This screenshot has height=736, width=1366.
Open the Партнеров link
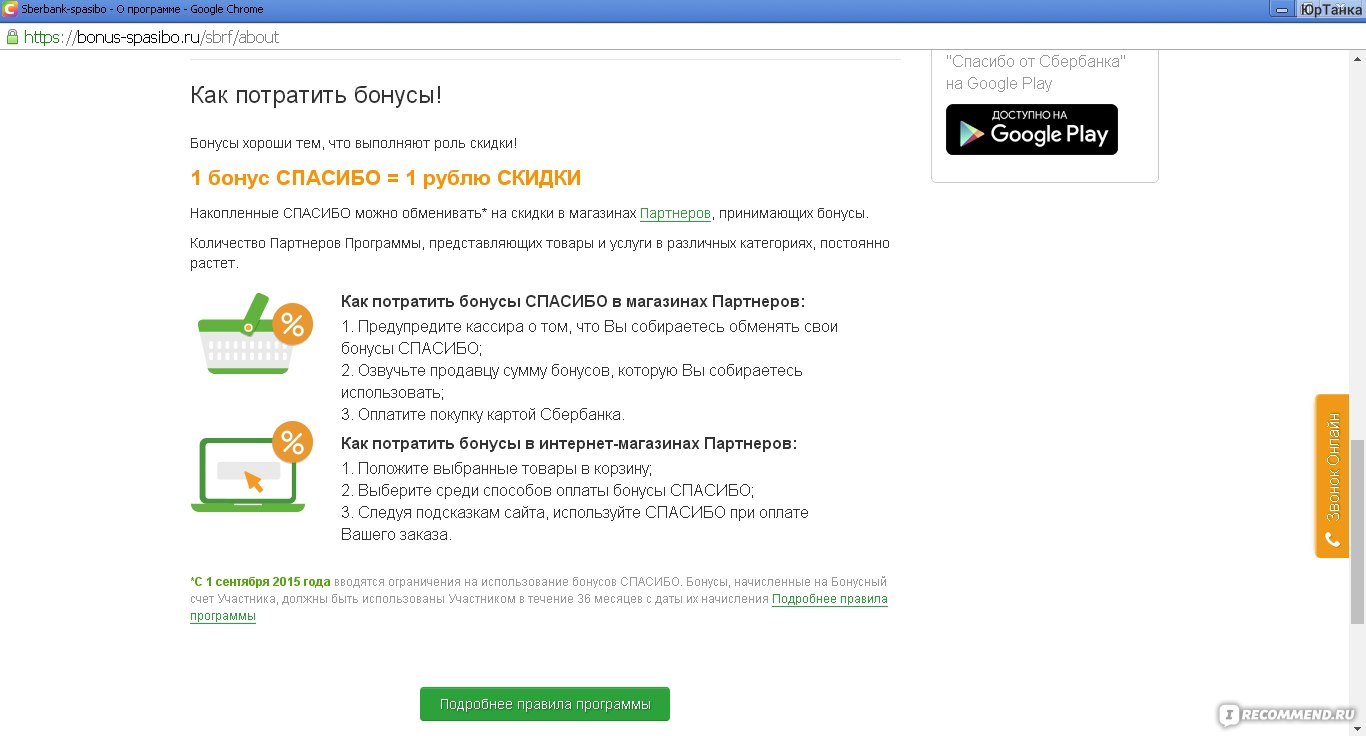click(x=675, y=213)
